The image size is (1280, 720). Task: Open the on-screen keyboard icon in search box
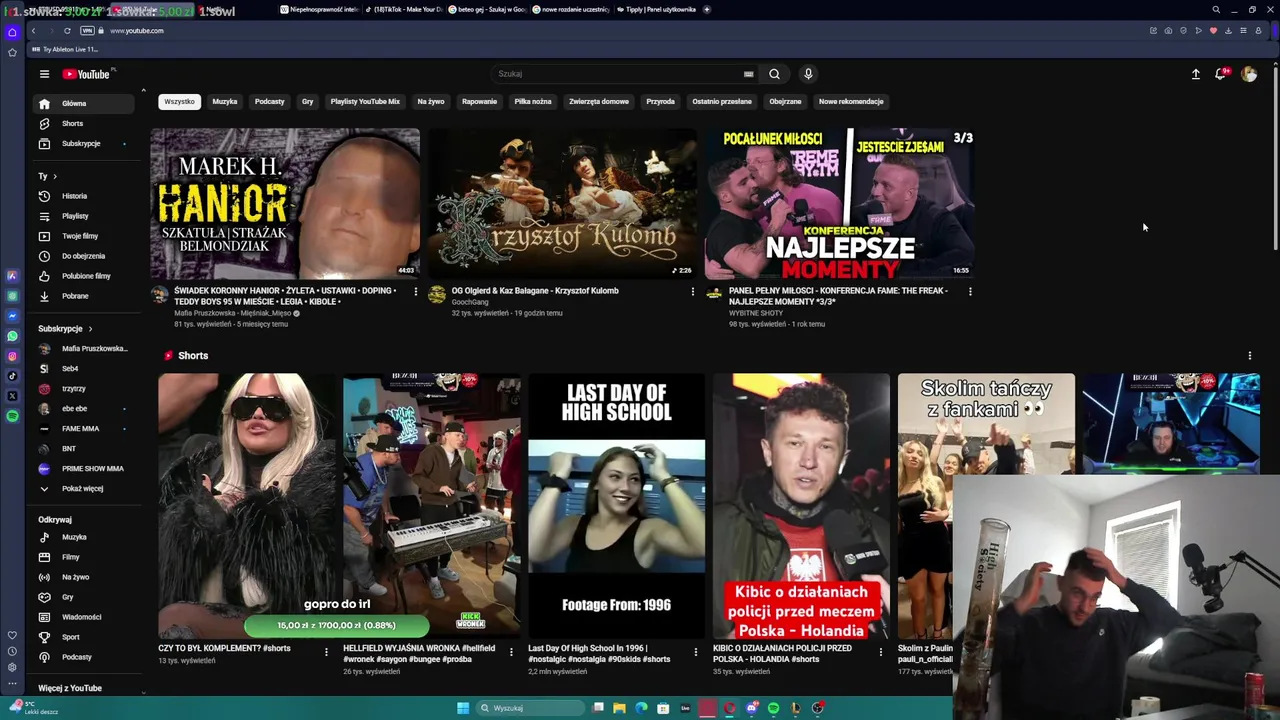pos(748,74)
